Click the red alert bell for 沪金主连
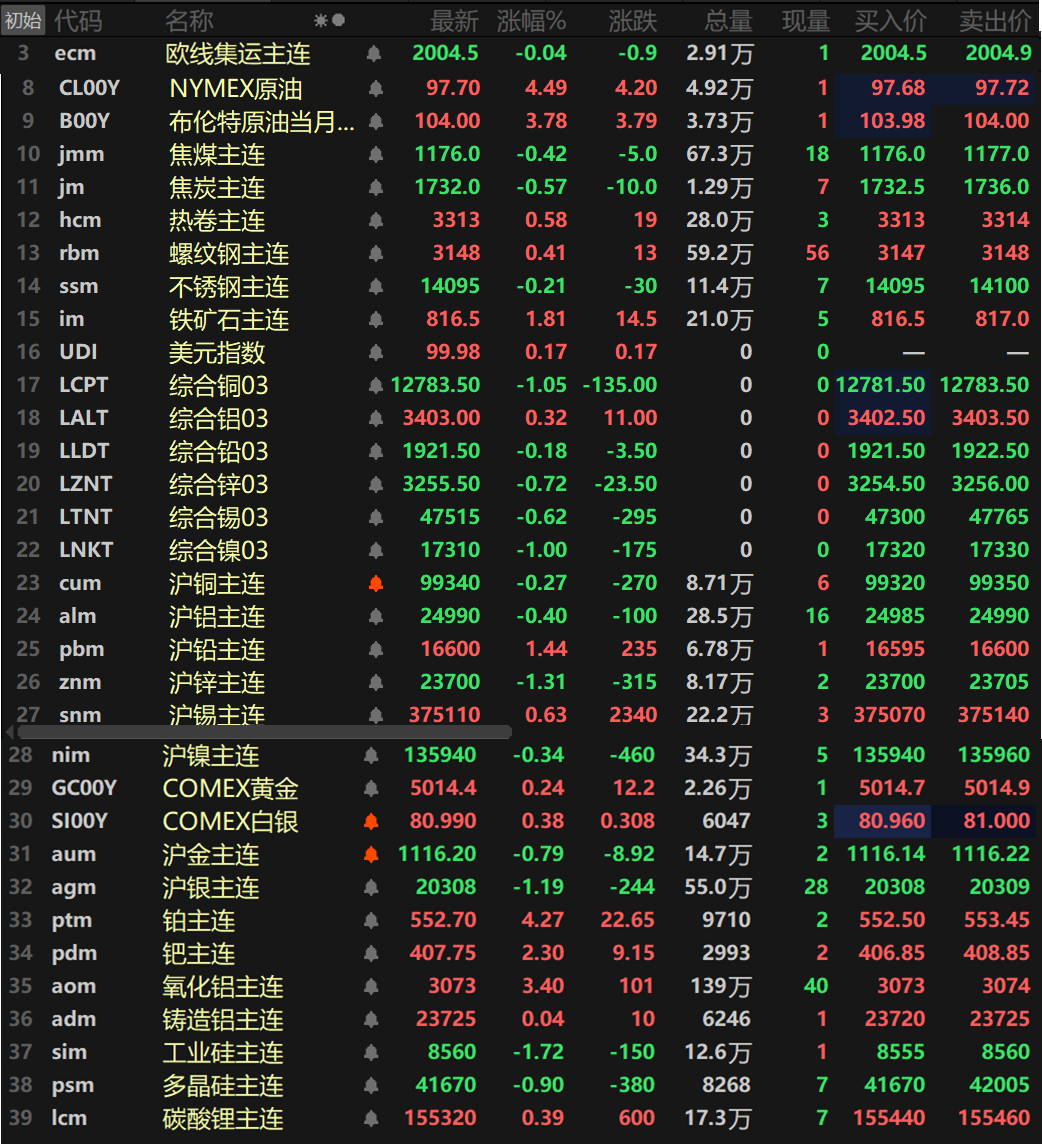 371,855
